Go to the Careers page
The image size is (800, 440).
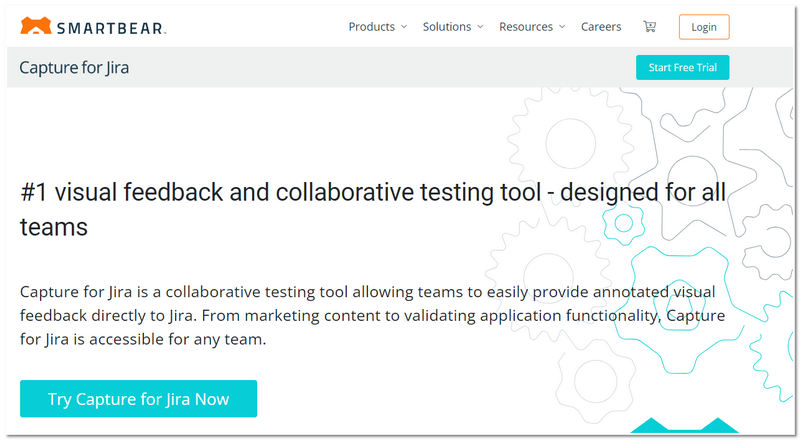(601, 27)
